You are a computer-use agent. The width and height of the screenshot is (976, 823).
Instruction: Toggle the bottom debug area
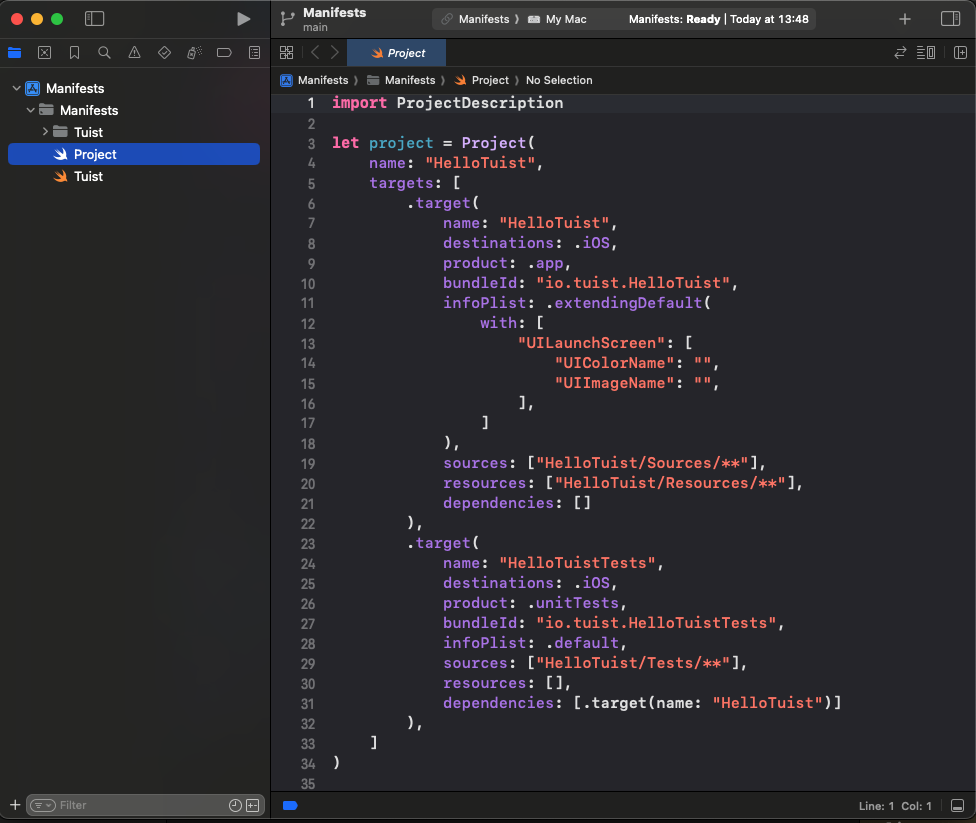pos(957,806)
